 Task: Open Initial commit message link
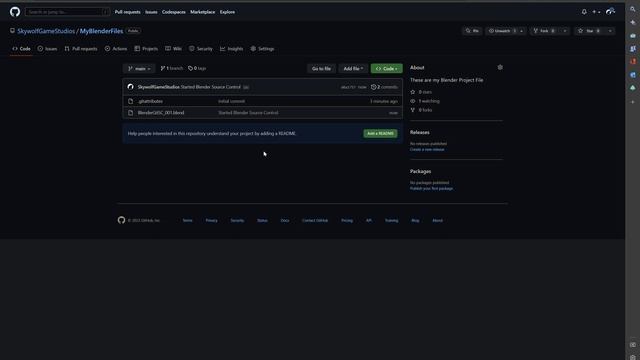[x=231, y=101]
